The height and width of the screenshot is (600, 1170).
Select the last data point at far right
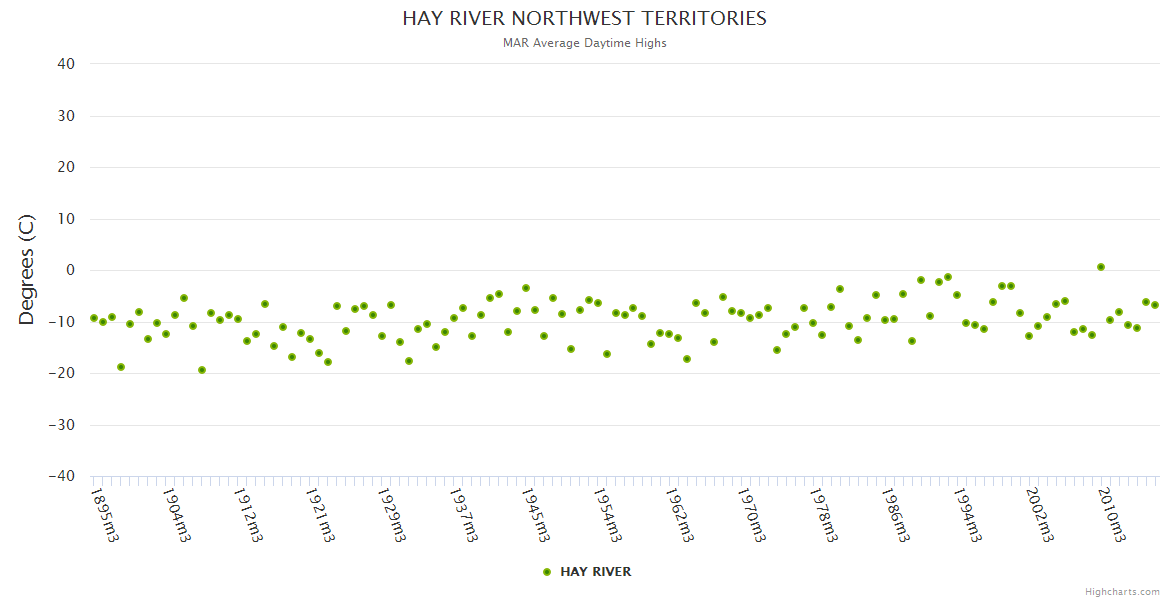(1154, 305)
